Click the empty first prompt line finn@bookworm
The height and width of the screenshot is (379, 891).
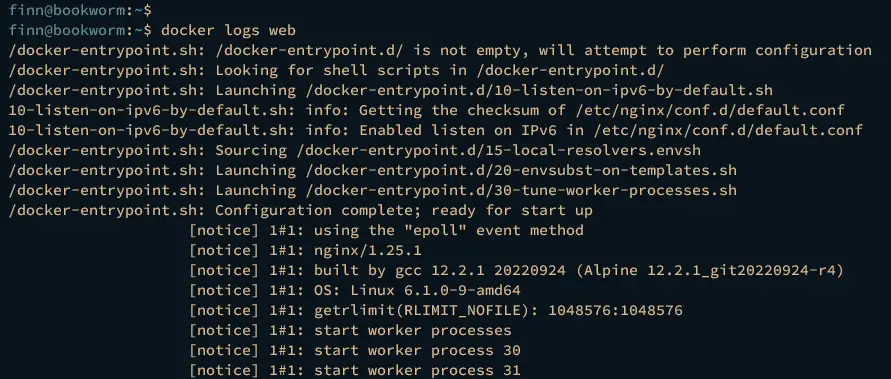pyautogui.click(x=80, y=10)
